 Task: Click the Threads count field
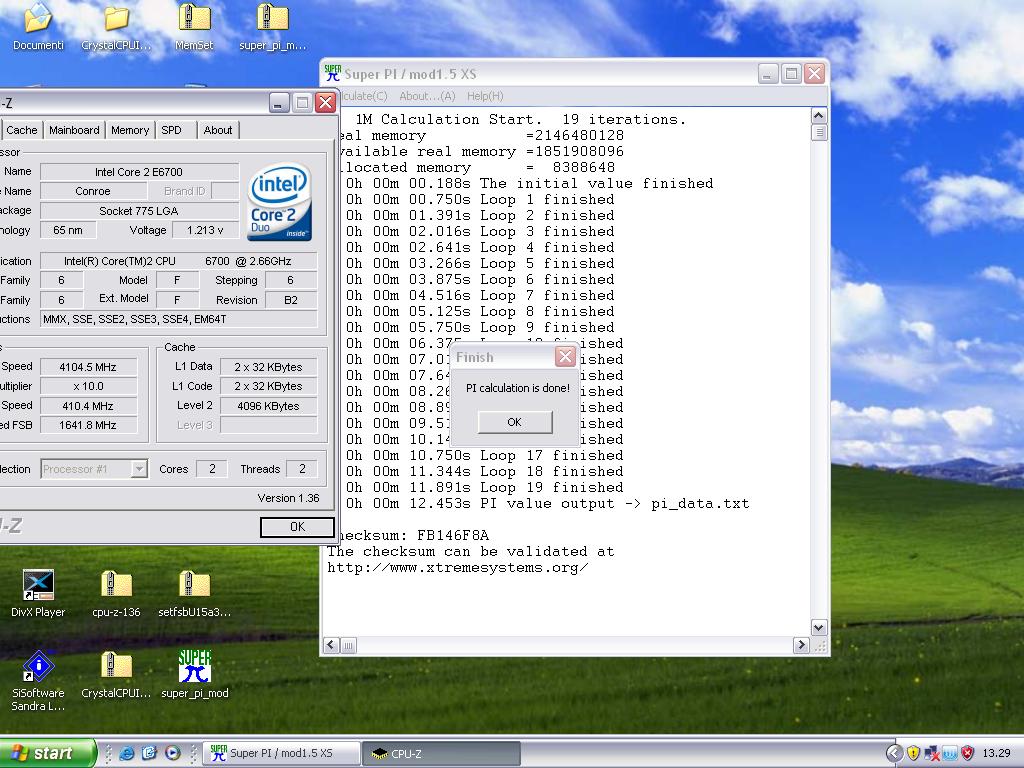[302, 469]
